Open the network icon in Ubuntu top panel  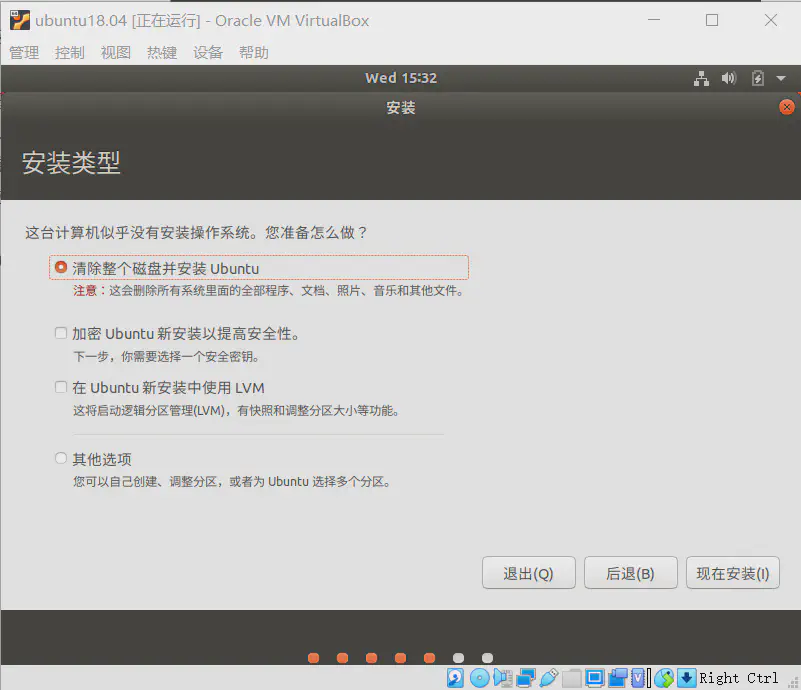click(x=701, y=77)
